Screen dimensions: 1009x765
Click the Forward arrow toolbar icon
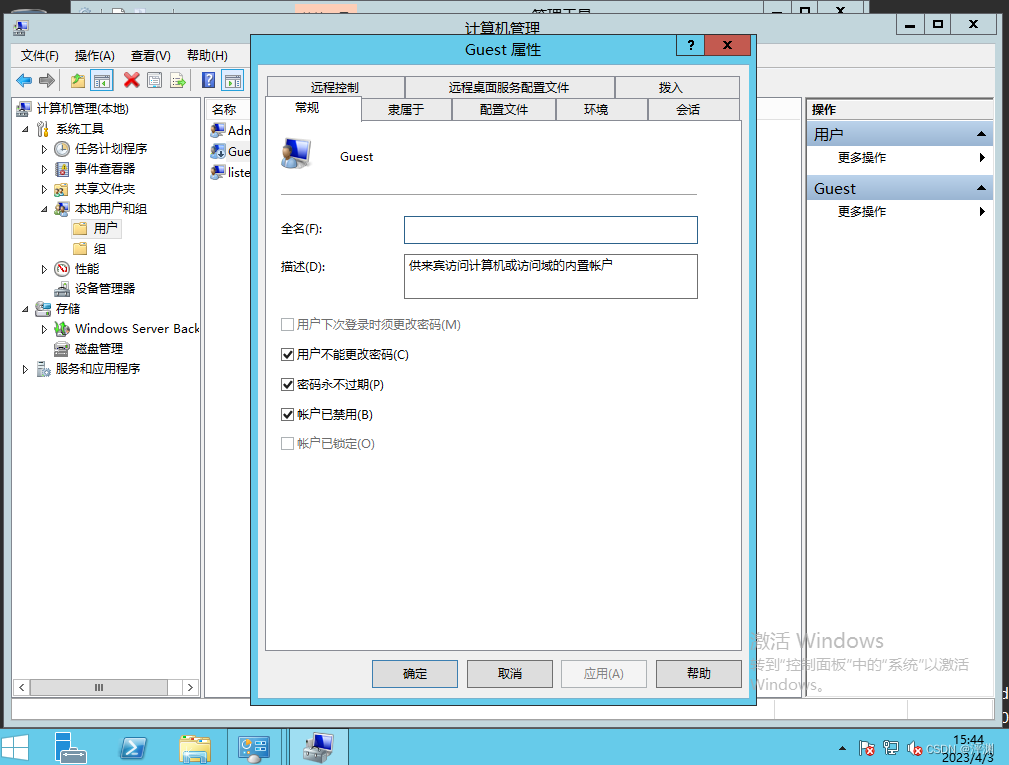[x=46, y=80]
